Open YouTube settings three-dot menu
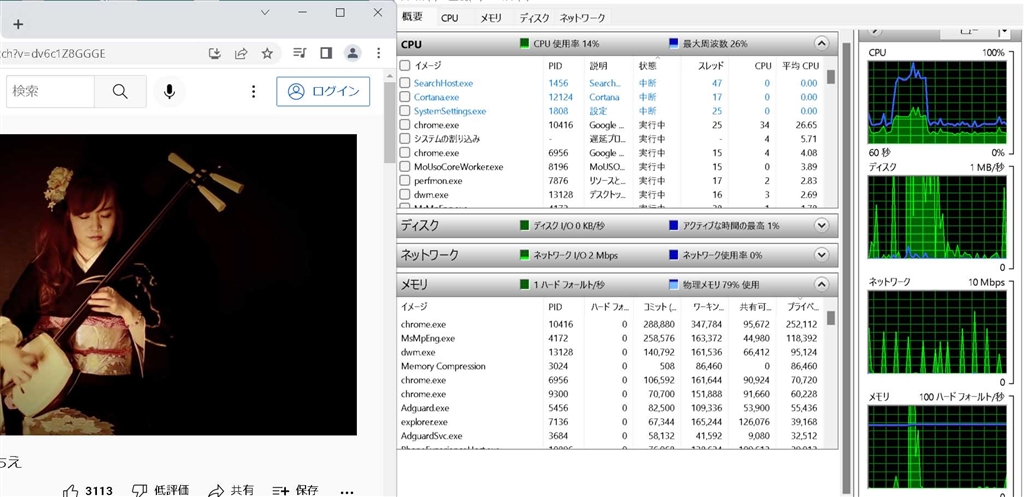Image resolution: width=1024 pixels, height=497 pixels. tap(253, 91)
